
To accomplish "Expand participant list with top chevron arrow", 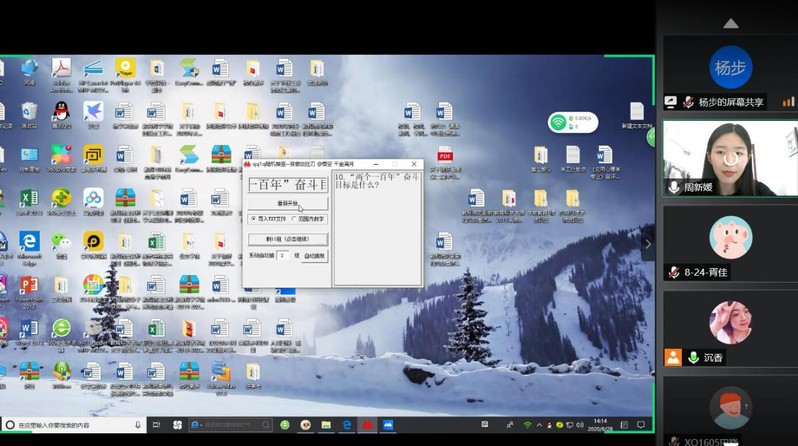I will point(730,23).
